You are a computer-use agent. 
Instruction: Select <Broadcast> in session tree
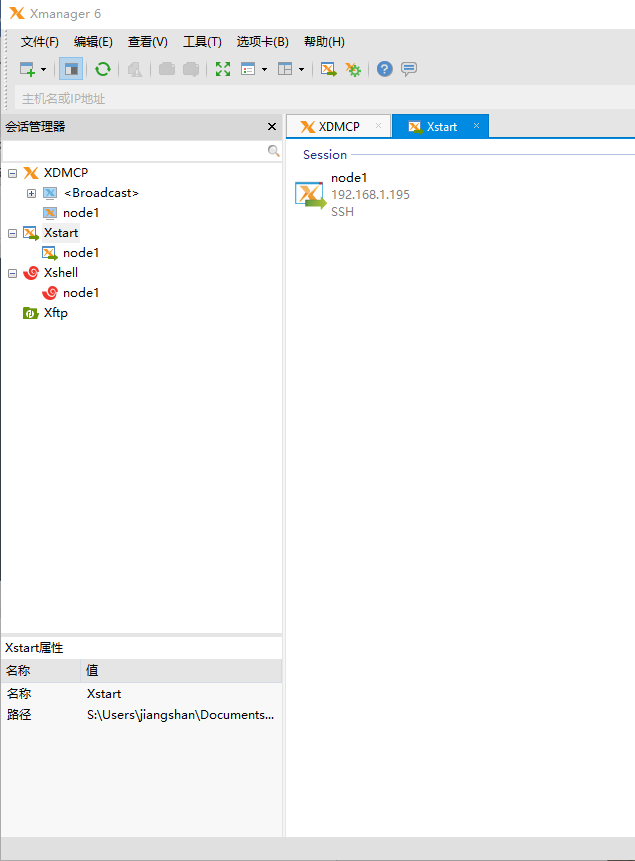coord(101,193)
